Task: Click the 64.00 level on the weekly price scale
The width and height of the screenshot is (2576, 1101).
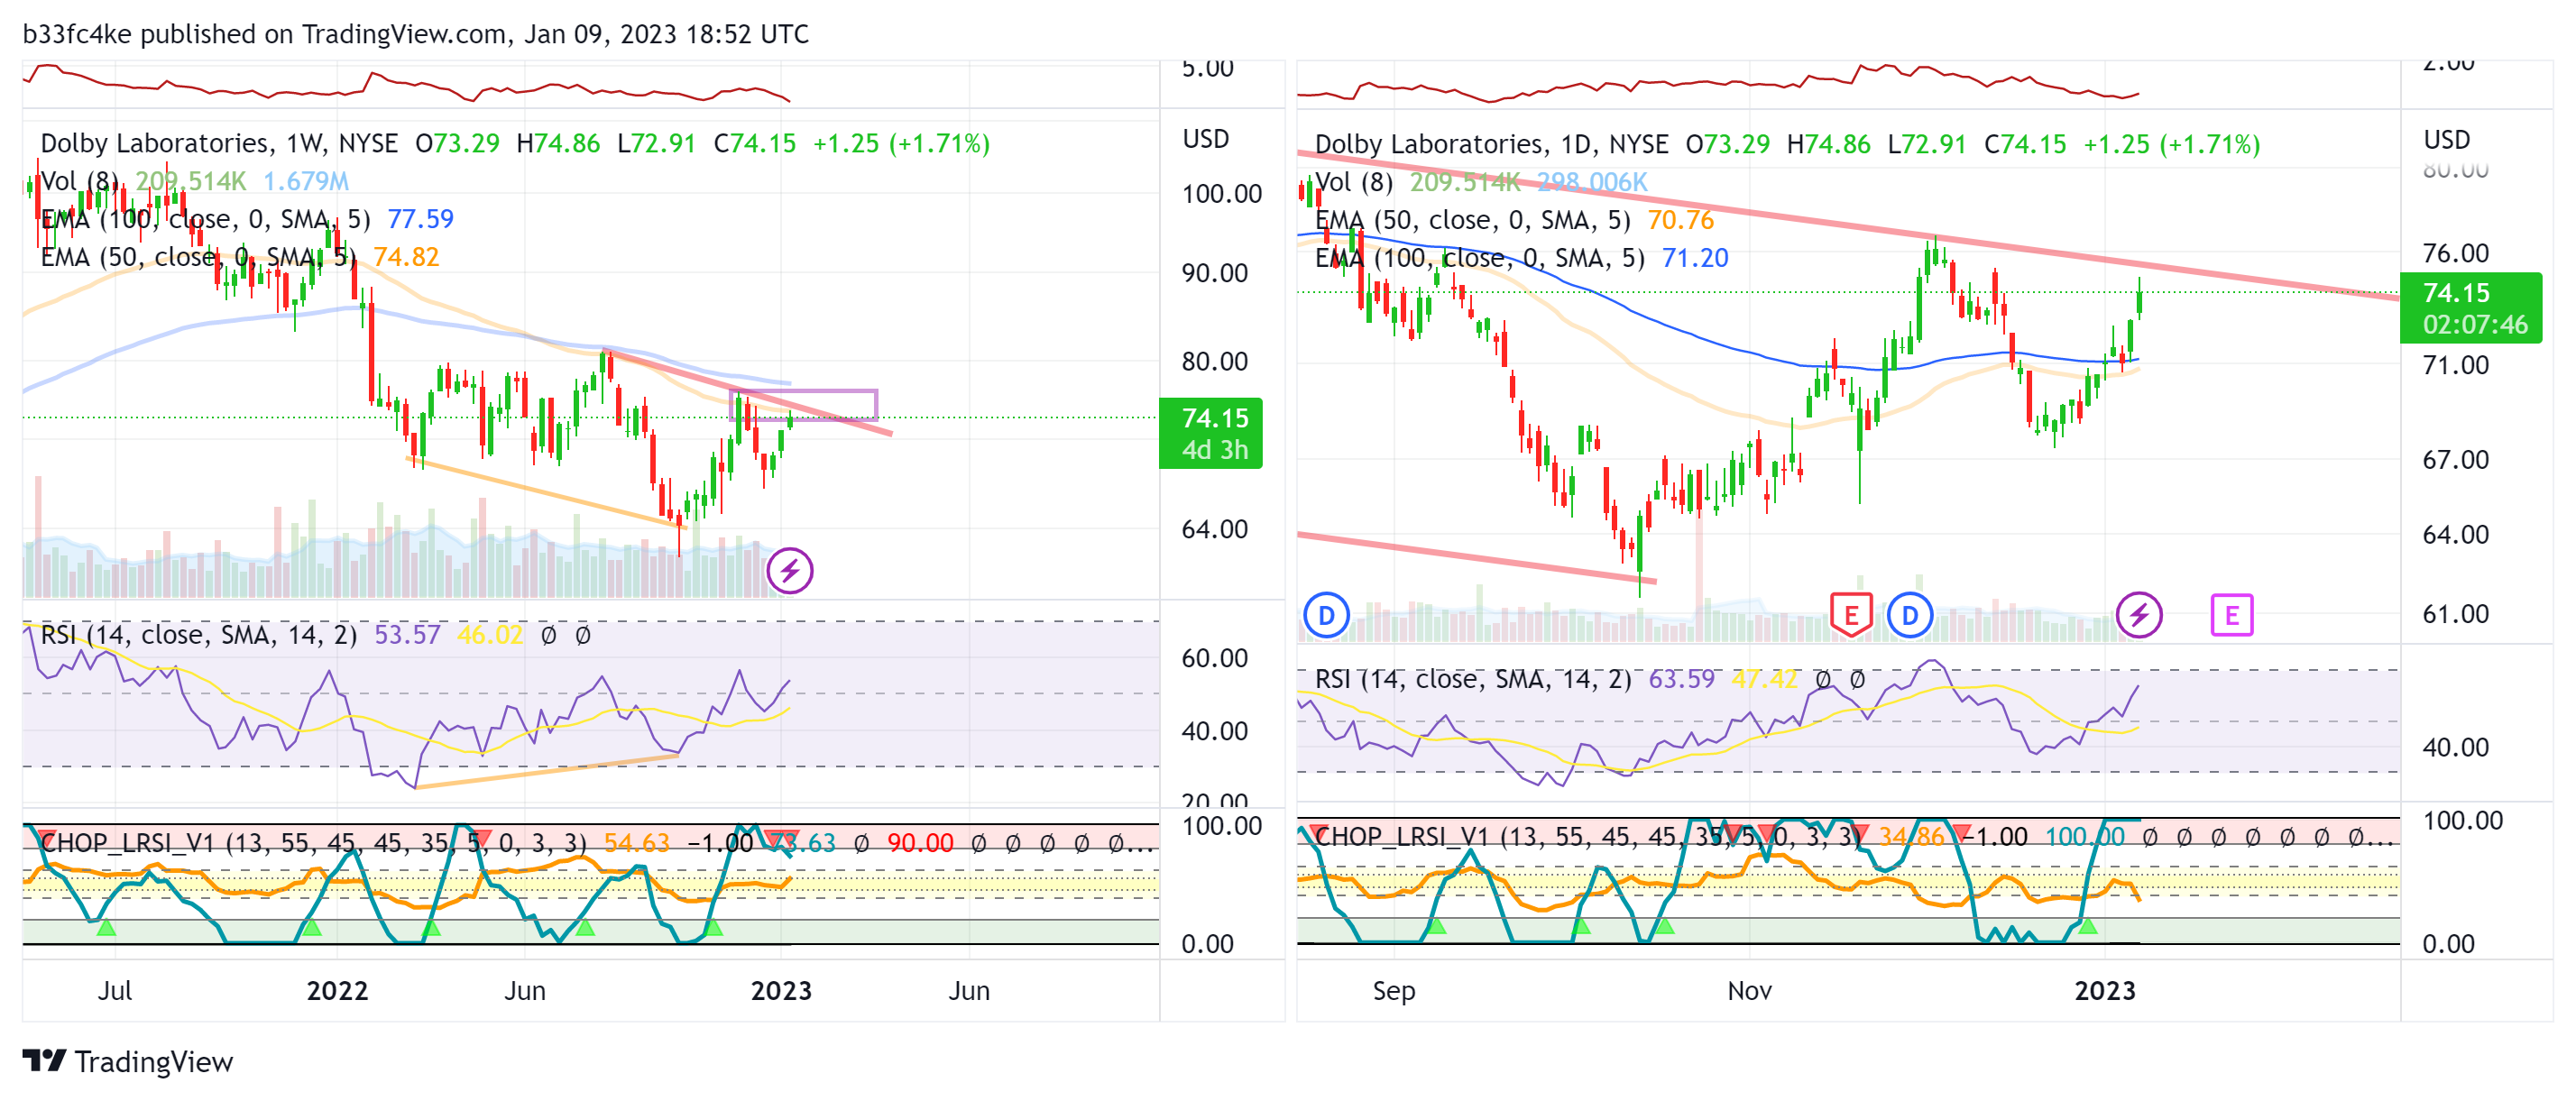Action: (x=1214, y=529)
